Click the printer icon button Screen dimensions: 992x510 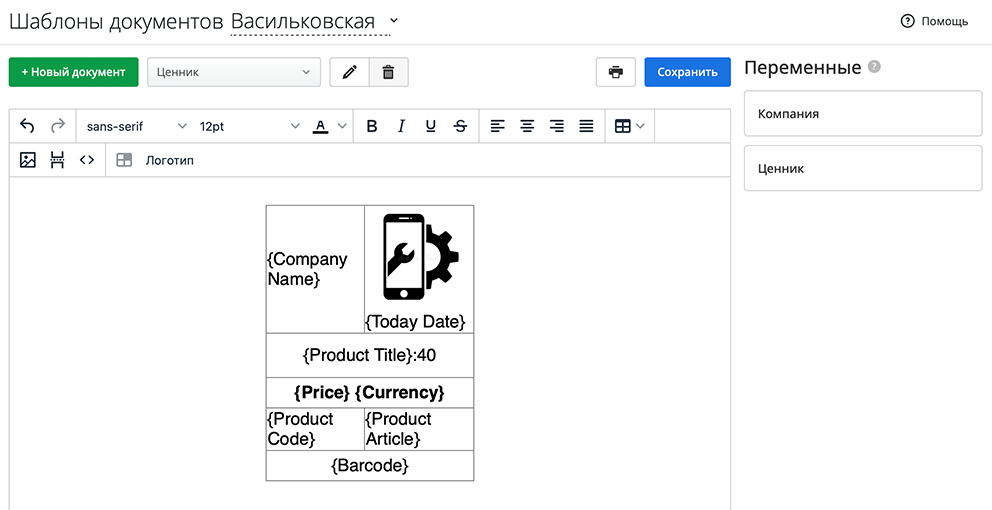click(615, 72)
